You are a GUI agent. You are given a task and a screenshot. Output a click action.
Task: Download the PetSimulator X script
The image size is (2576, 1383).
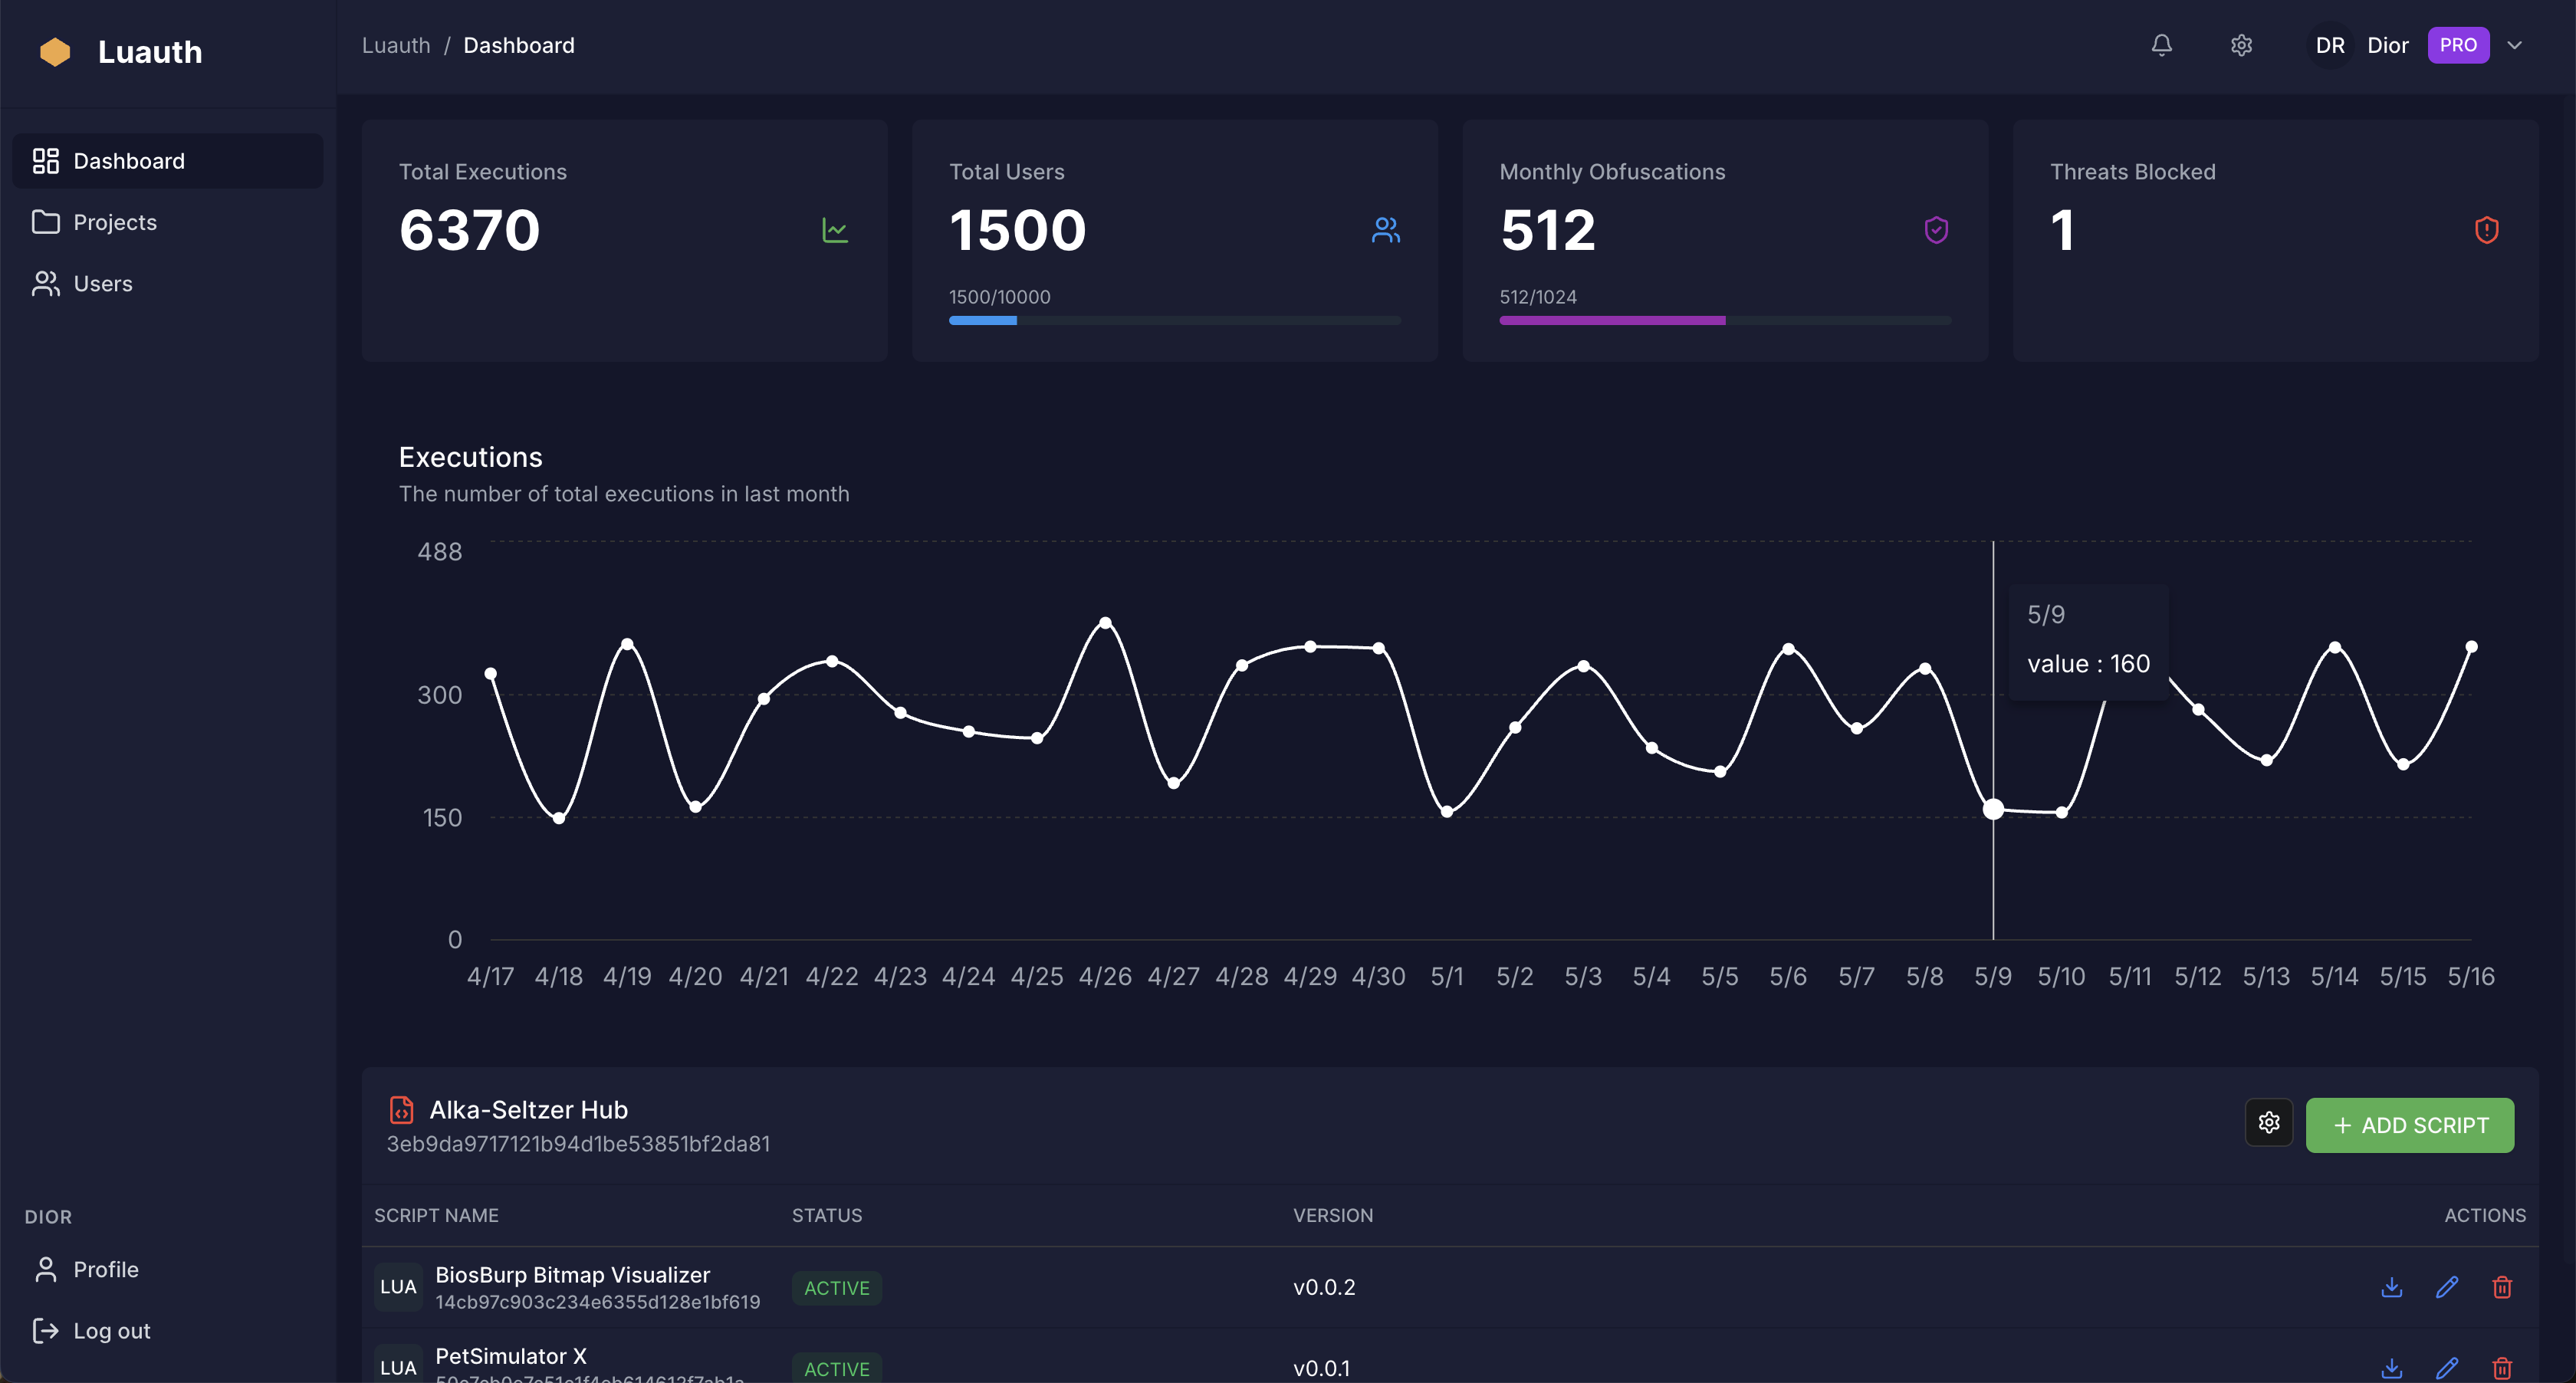click(2391, 1368)
